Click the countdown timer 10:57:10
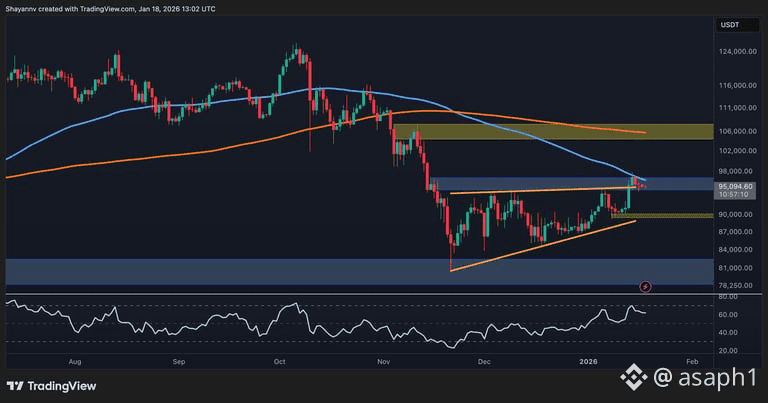768x403 pixels. [734, 194]
